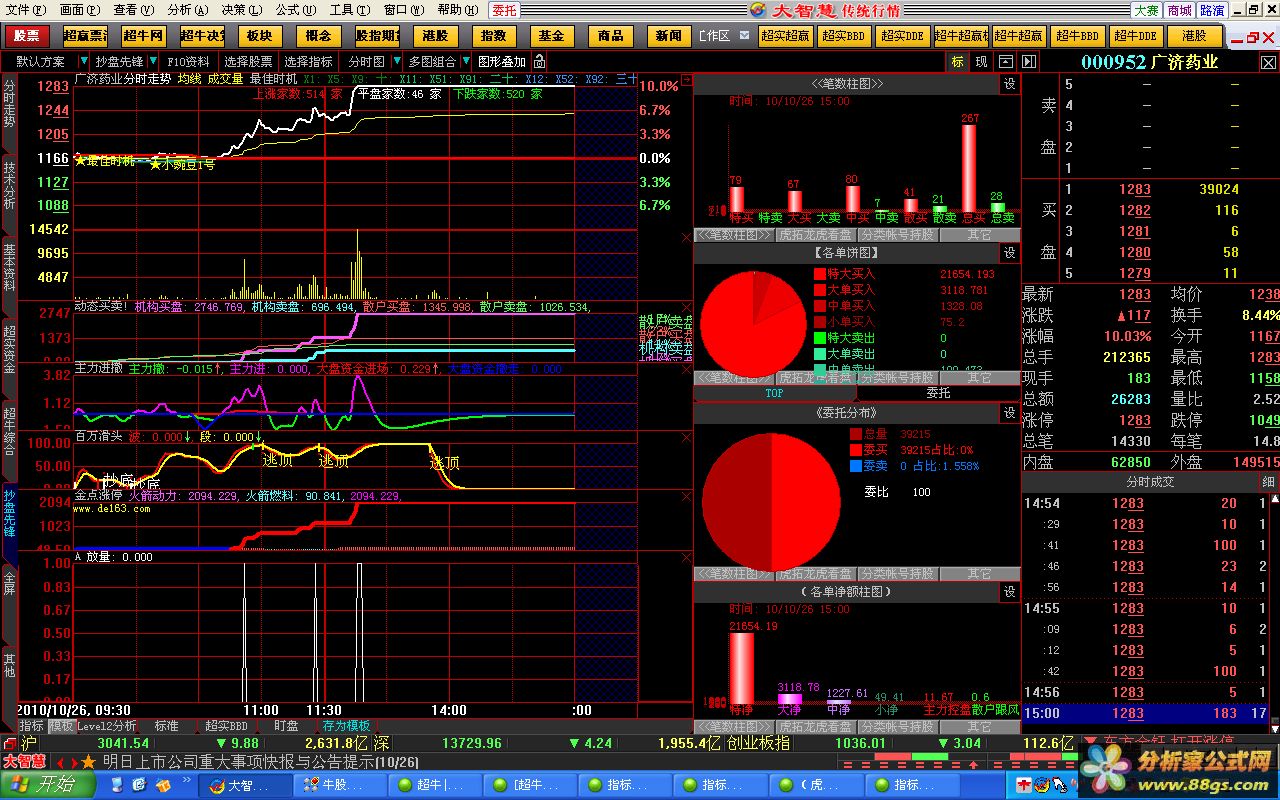Open the 帮助(H) menu
The height and width of the screenshot is (800, 1280).
(x=457, y=10)
